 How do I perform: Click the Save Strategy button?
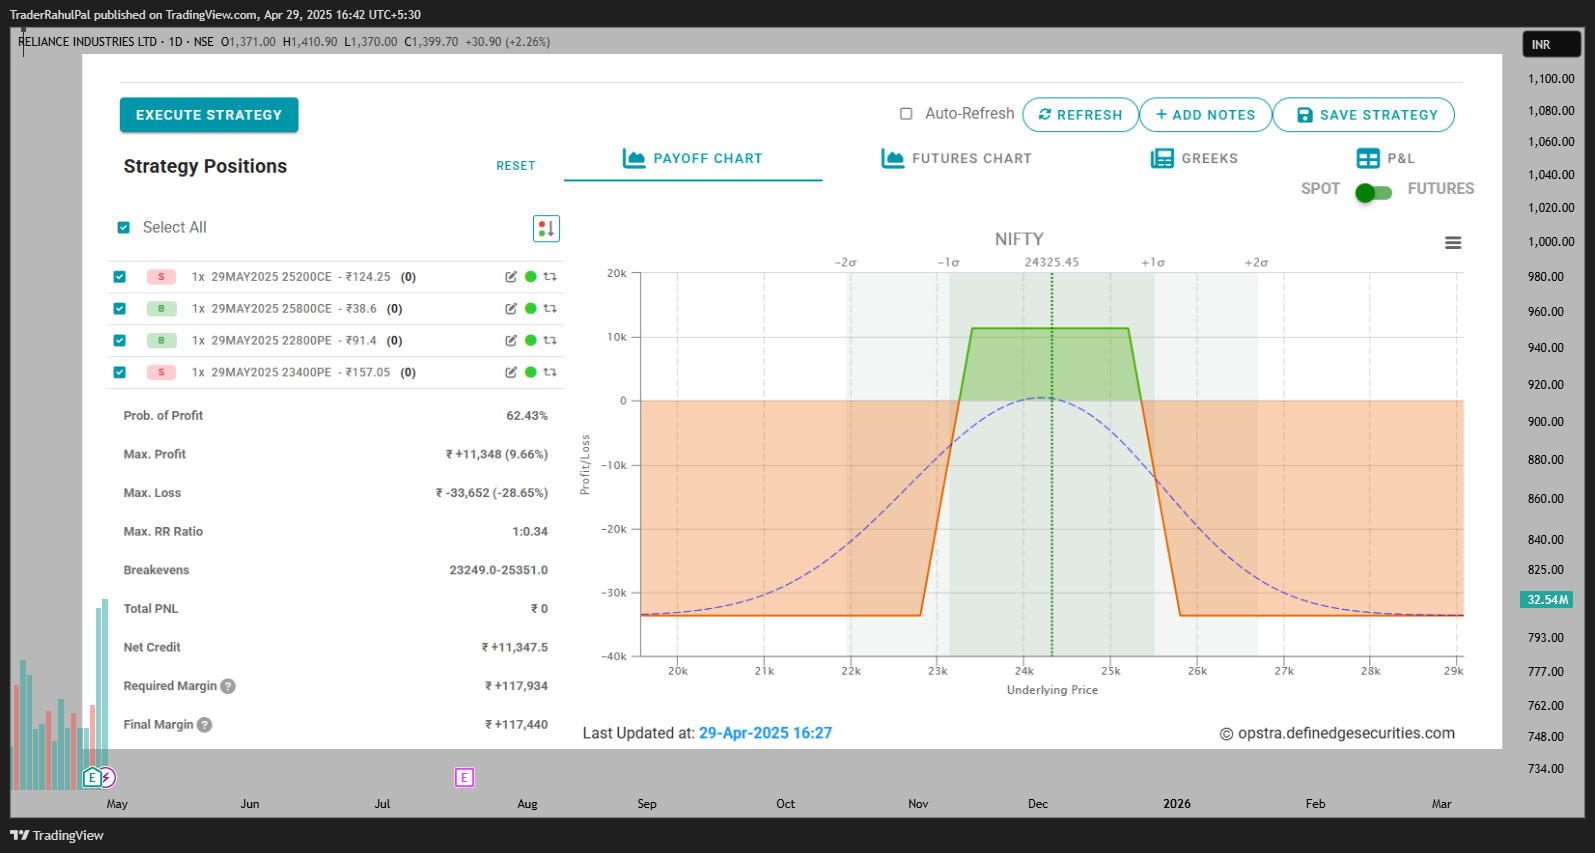1364,115
